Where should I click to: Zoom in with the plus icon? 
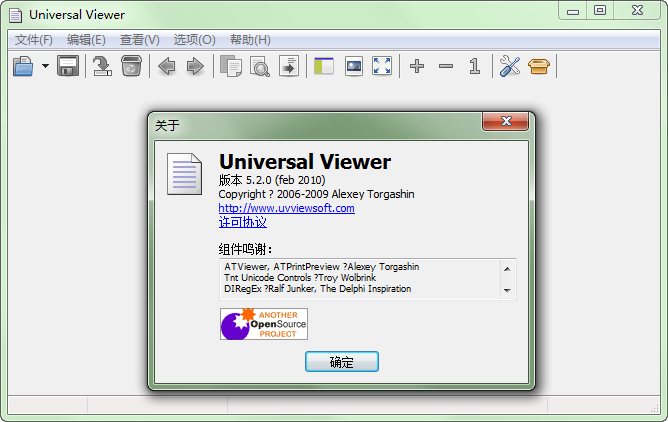[x=417, y=66]
